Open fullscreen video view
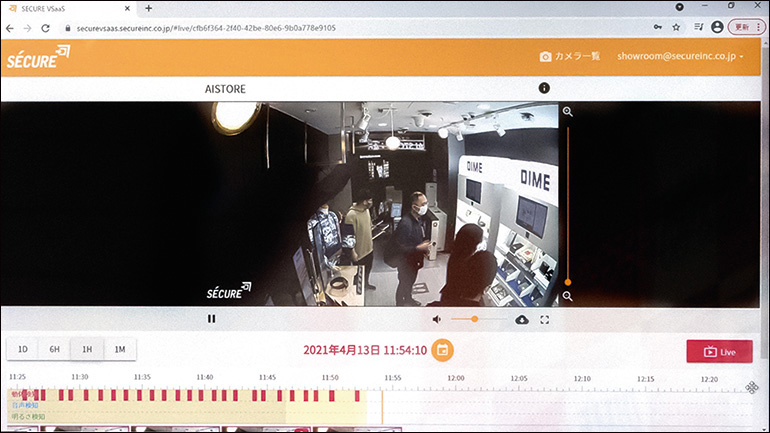Viewport: 770px width, 433px height. click(x=545, y=320)
